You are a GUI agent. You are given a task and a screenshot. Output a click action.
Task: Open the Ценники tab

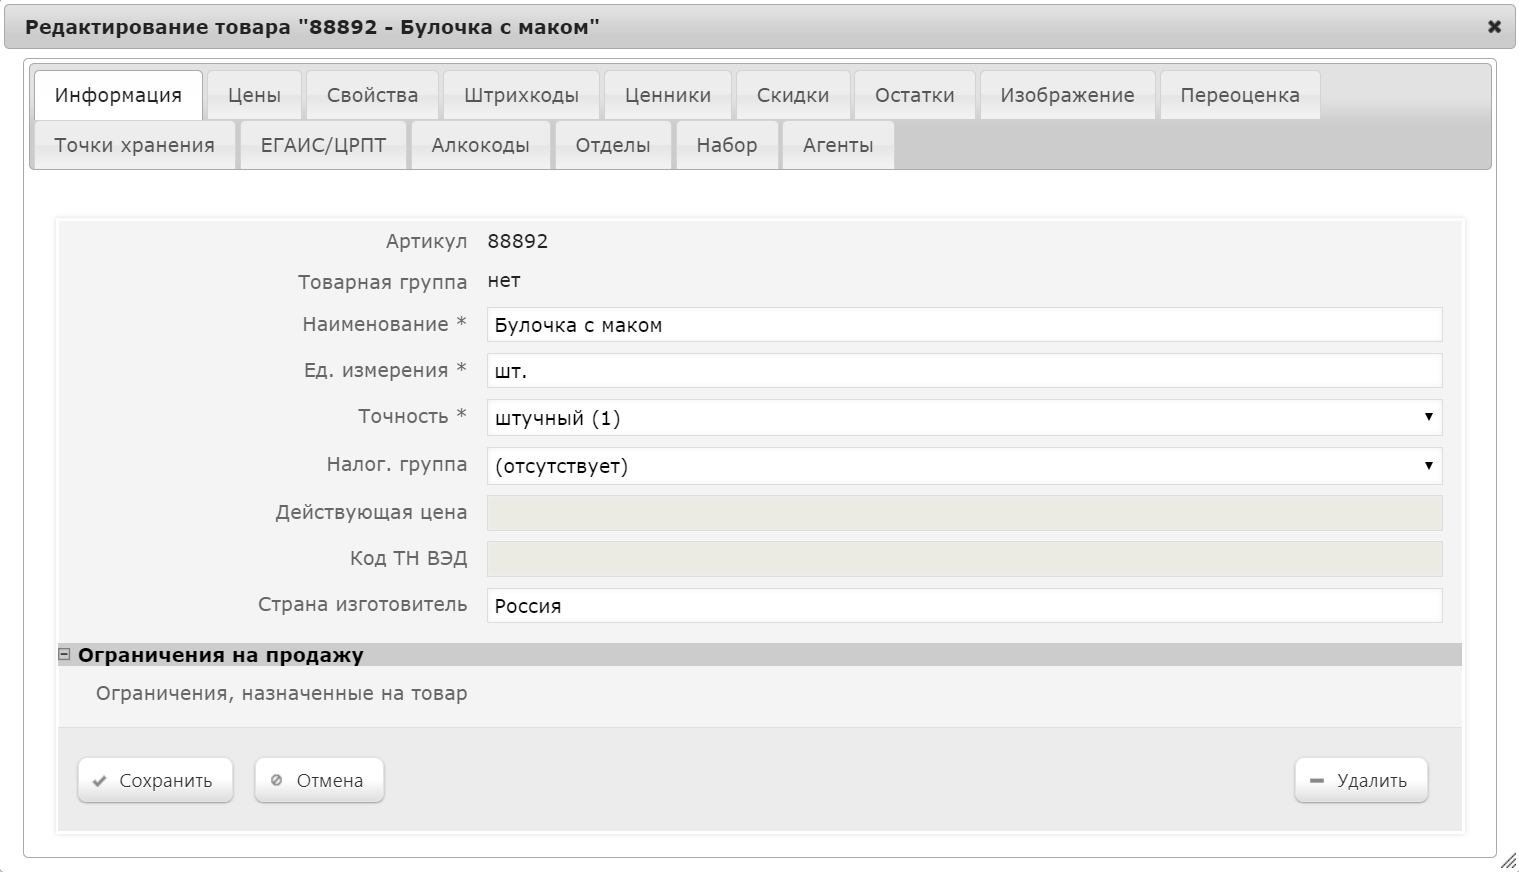tap(668, 95)
